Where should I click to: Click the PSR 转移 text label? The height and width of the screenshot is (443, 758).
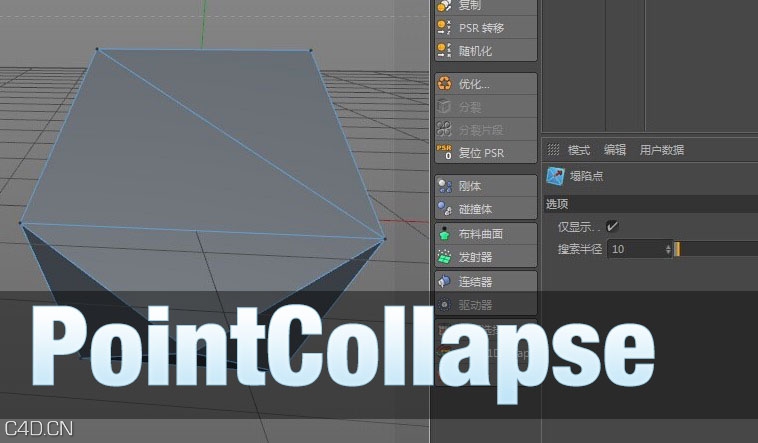tap(481, 28)
